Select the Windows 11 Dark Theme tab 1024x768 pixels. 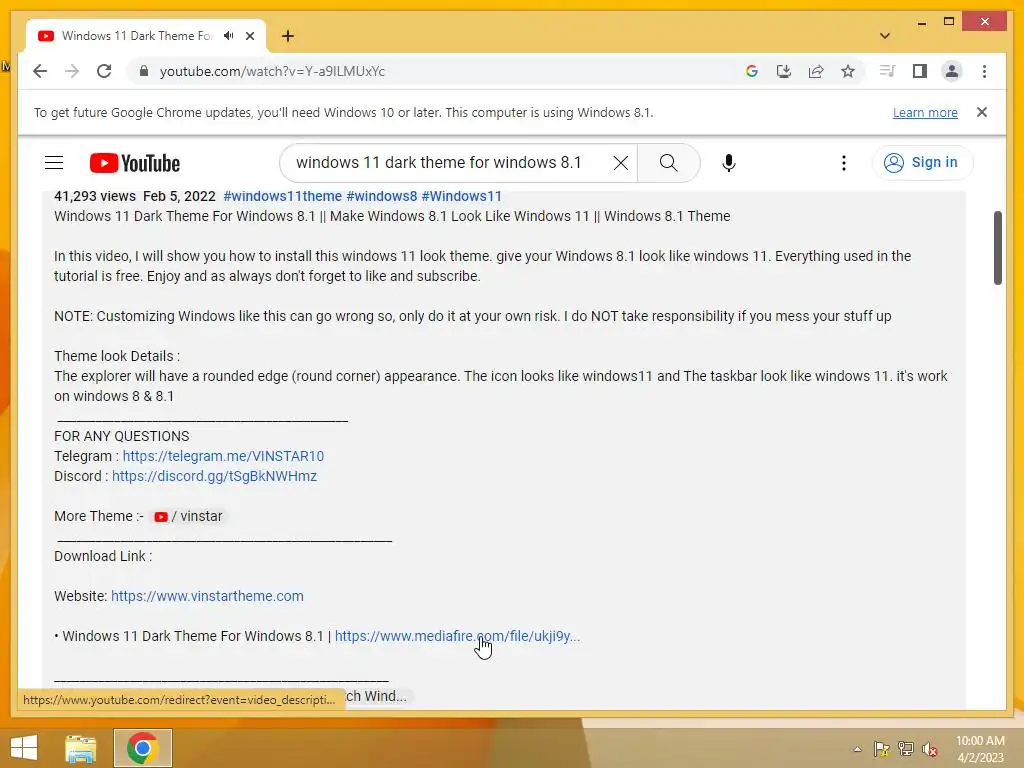146,36
